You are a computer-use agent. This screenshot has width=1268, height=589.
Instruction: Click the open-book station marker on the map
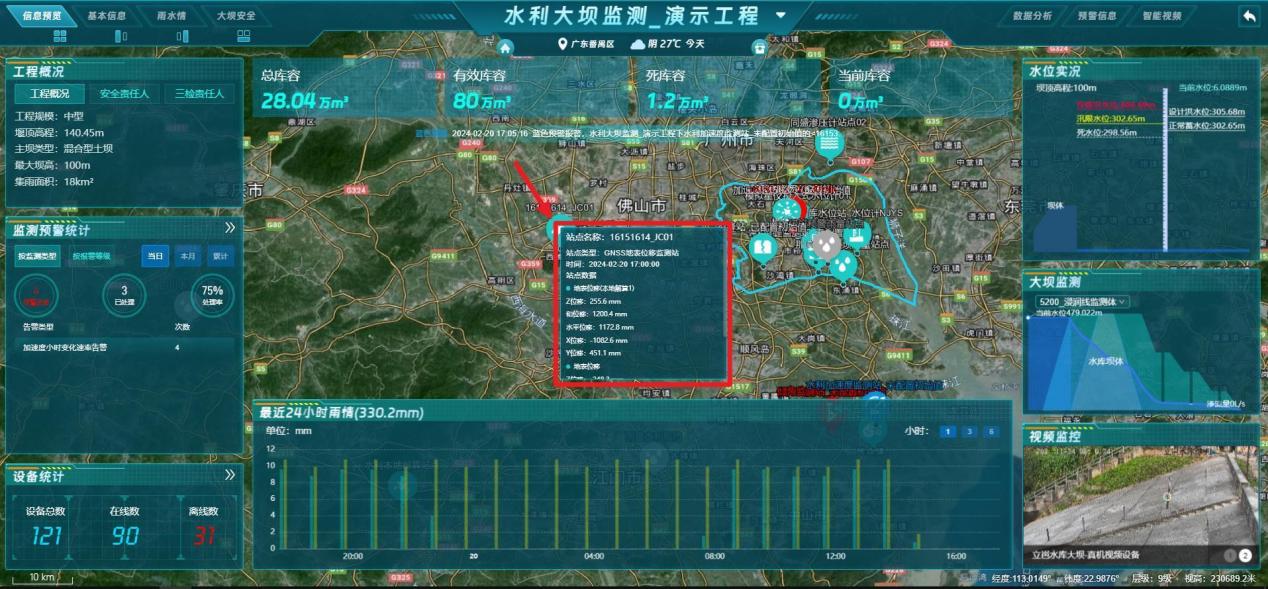coord(762,246)
